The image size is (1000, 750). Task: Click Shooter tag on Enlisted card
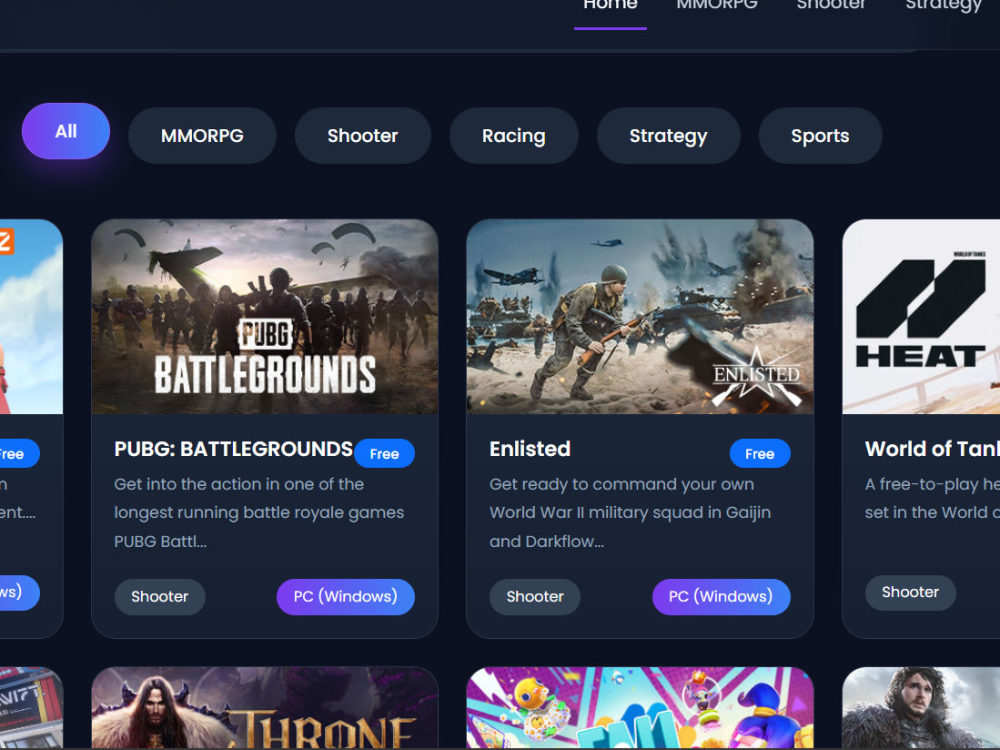click(534, 596)
